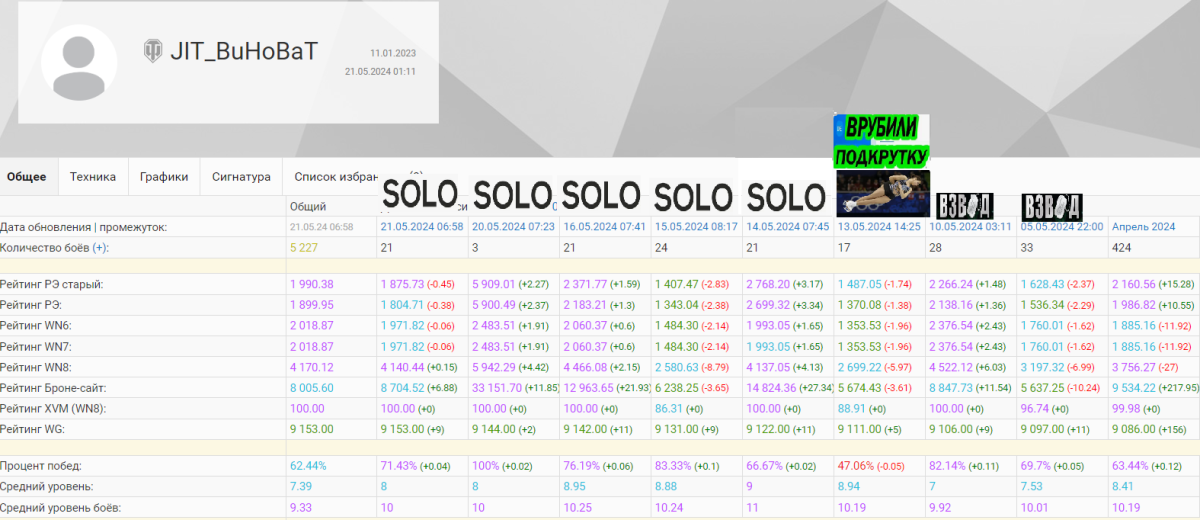Select the 424 April battles count

coord(1121,247)
